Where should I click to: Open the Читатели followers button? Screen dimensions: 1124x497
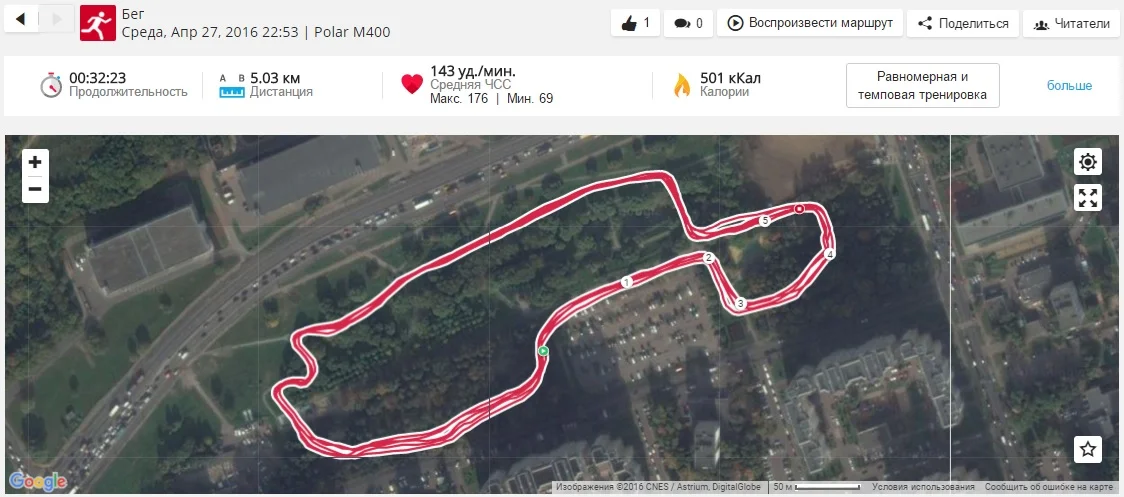coord(1072,23)
